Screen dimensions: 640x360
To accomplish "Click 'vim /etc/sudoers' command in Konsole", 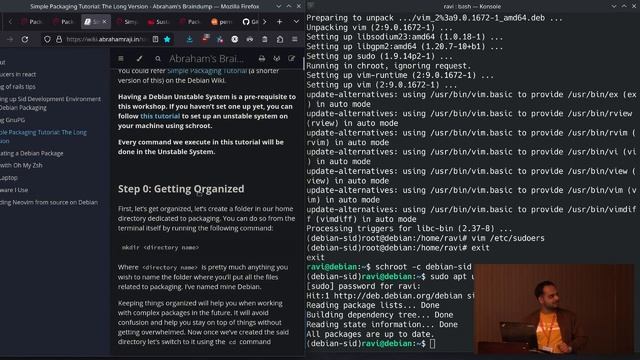I will pyautogui.click(x=508, y=238).
